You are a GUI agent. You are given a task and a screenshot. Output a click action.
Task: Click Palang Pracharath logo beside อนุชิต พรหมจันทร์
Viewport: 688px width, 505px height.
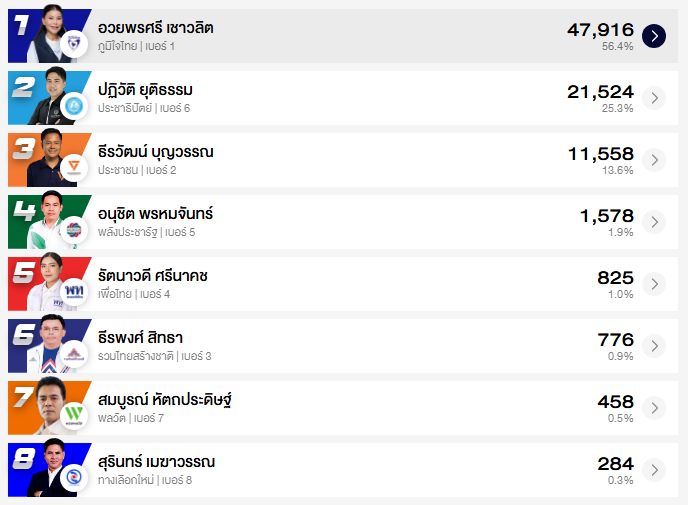click(x=73, y=230)
